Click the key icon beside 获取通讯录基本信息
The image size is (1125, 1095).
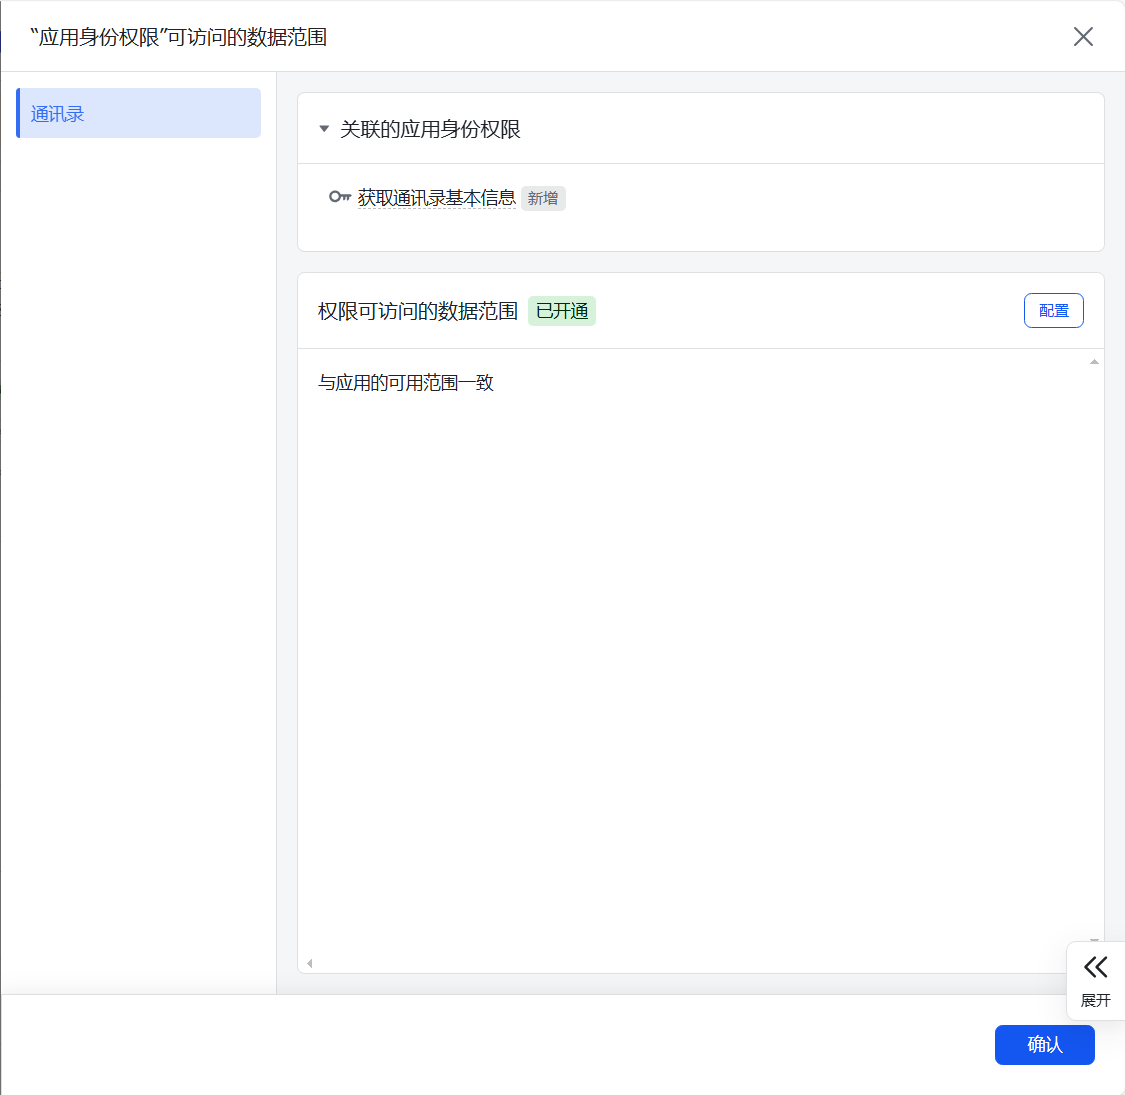(340, 197)
